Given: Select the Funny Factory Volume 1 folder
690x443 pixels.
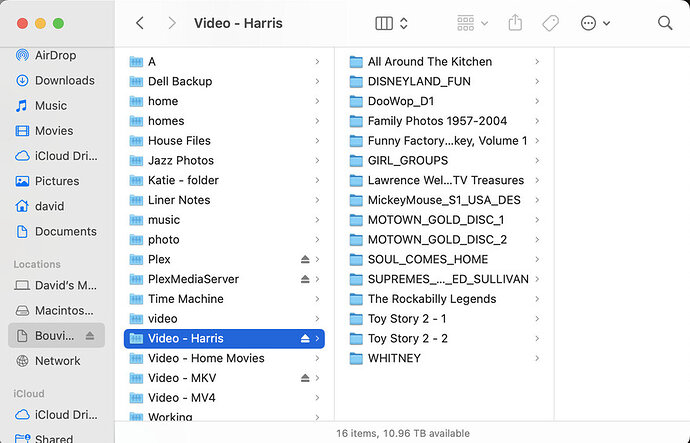Looking at the screenshot, I should pyautogui.click(x=444, y=141).
